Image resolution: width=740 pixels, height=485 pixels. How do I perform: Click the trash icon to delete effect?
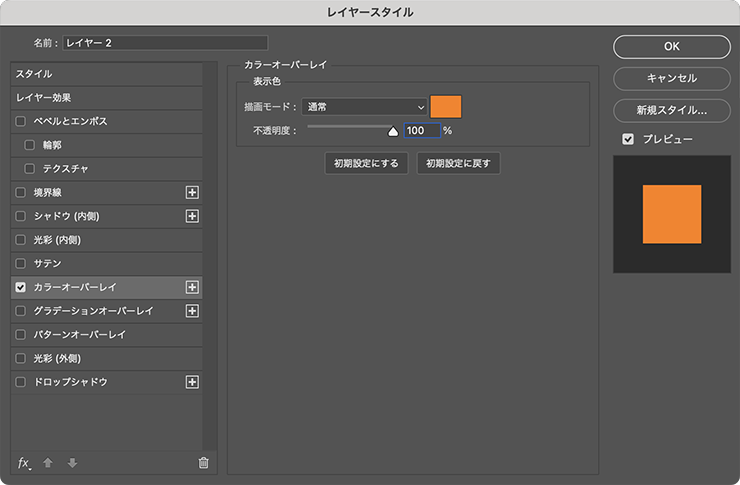click(204, 462)
